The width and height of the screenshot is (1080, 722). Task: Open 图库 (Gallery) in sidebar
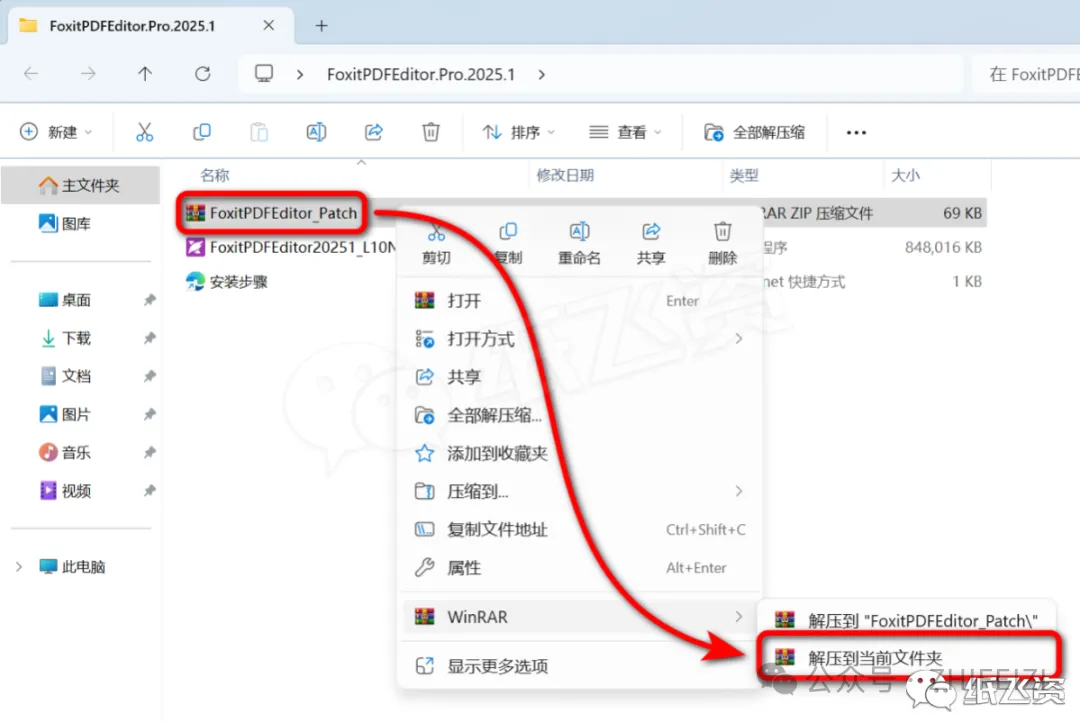click(x=65, y=224)
